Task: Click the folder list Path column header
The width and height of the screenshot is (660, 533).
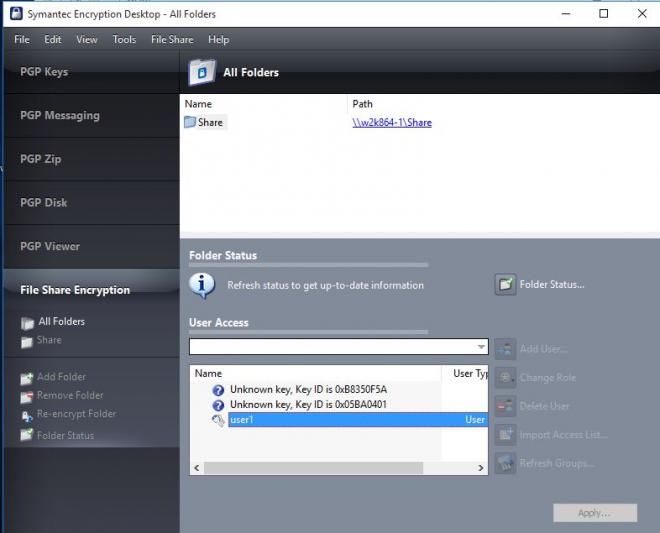Action: (362, 104)
